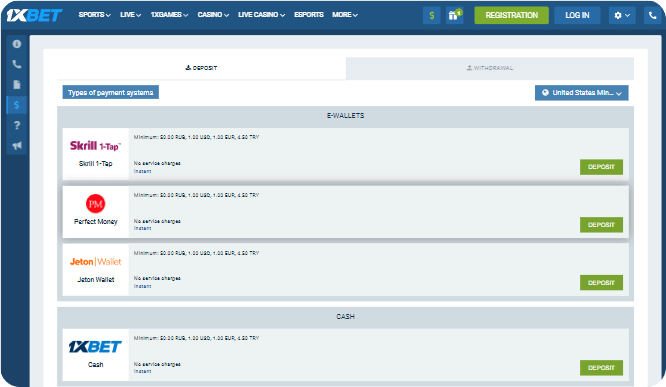Click the Perfect Money label text
The height and width of the screenshot is (387, 666).
pyautogui.click(x=96, y=222)
